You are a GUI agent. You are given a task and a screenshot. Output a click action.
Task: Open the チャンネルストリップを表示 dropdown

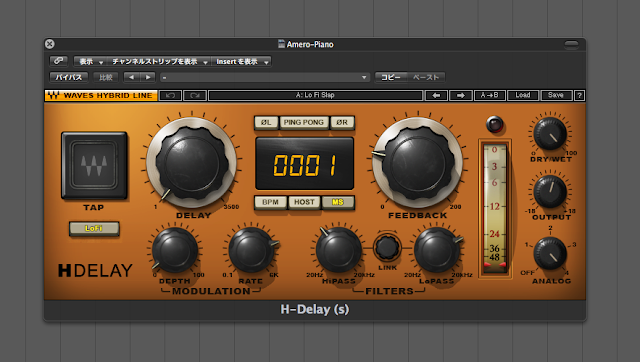pyautogui.click(x=159, y=61)
